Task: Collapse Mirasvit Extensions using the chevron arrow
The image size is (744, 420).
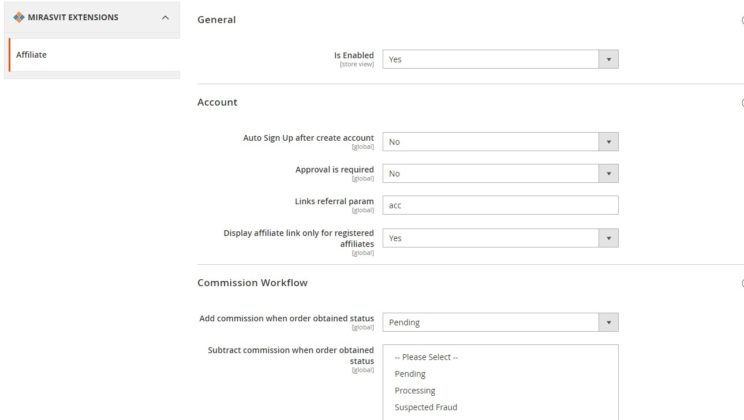Action: pyautogui.click(x=164, y=18)
